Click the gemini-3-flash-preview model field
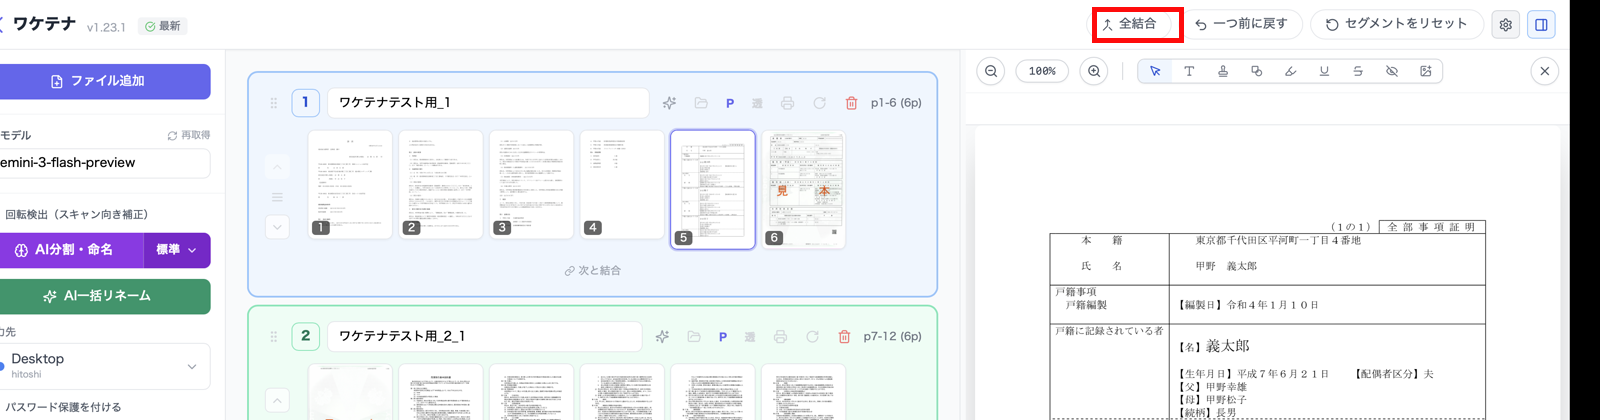 [x=103, y=163]
